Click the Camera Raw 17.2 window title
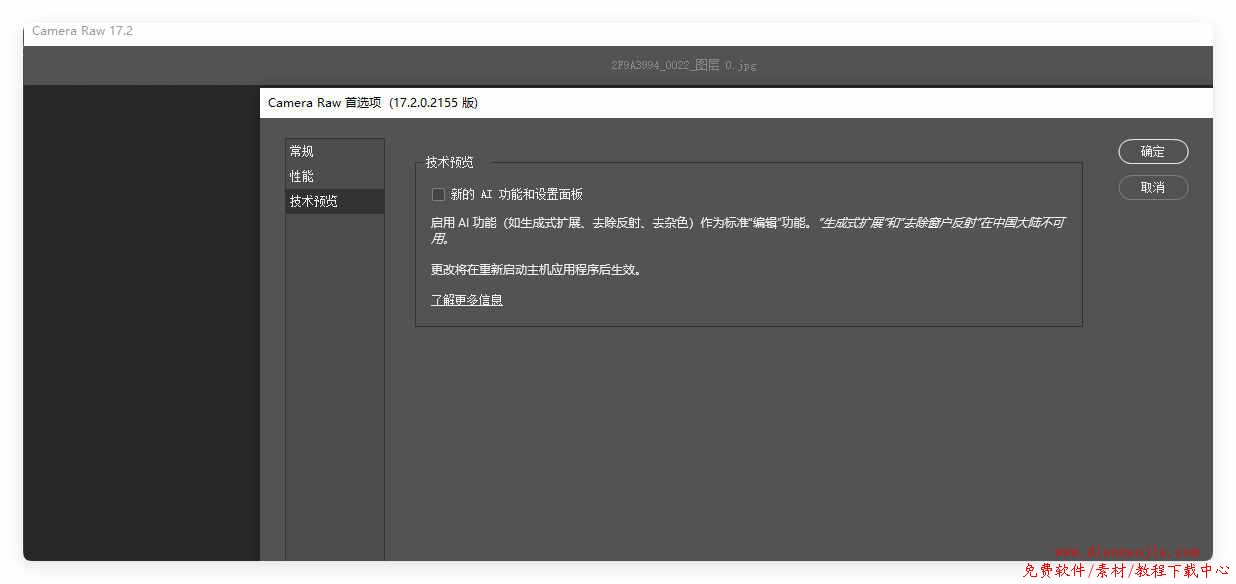The image size is (1236, 584). [x=82, y=31]
